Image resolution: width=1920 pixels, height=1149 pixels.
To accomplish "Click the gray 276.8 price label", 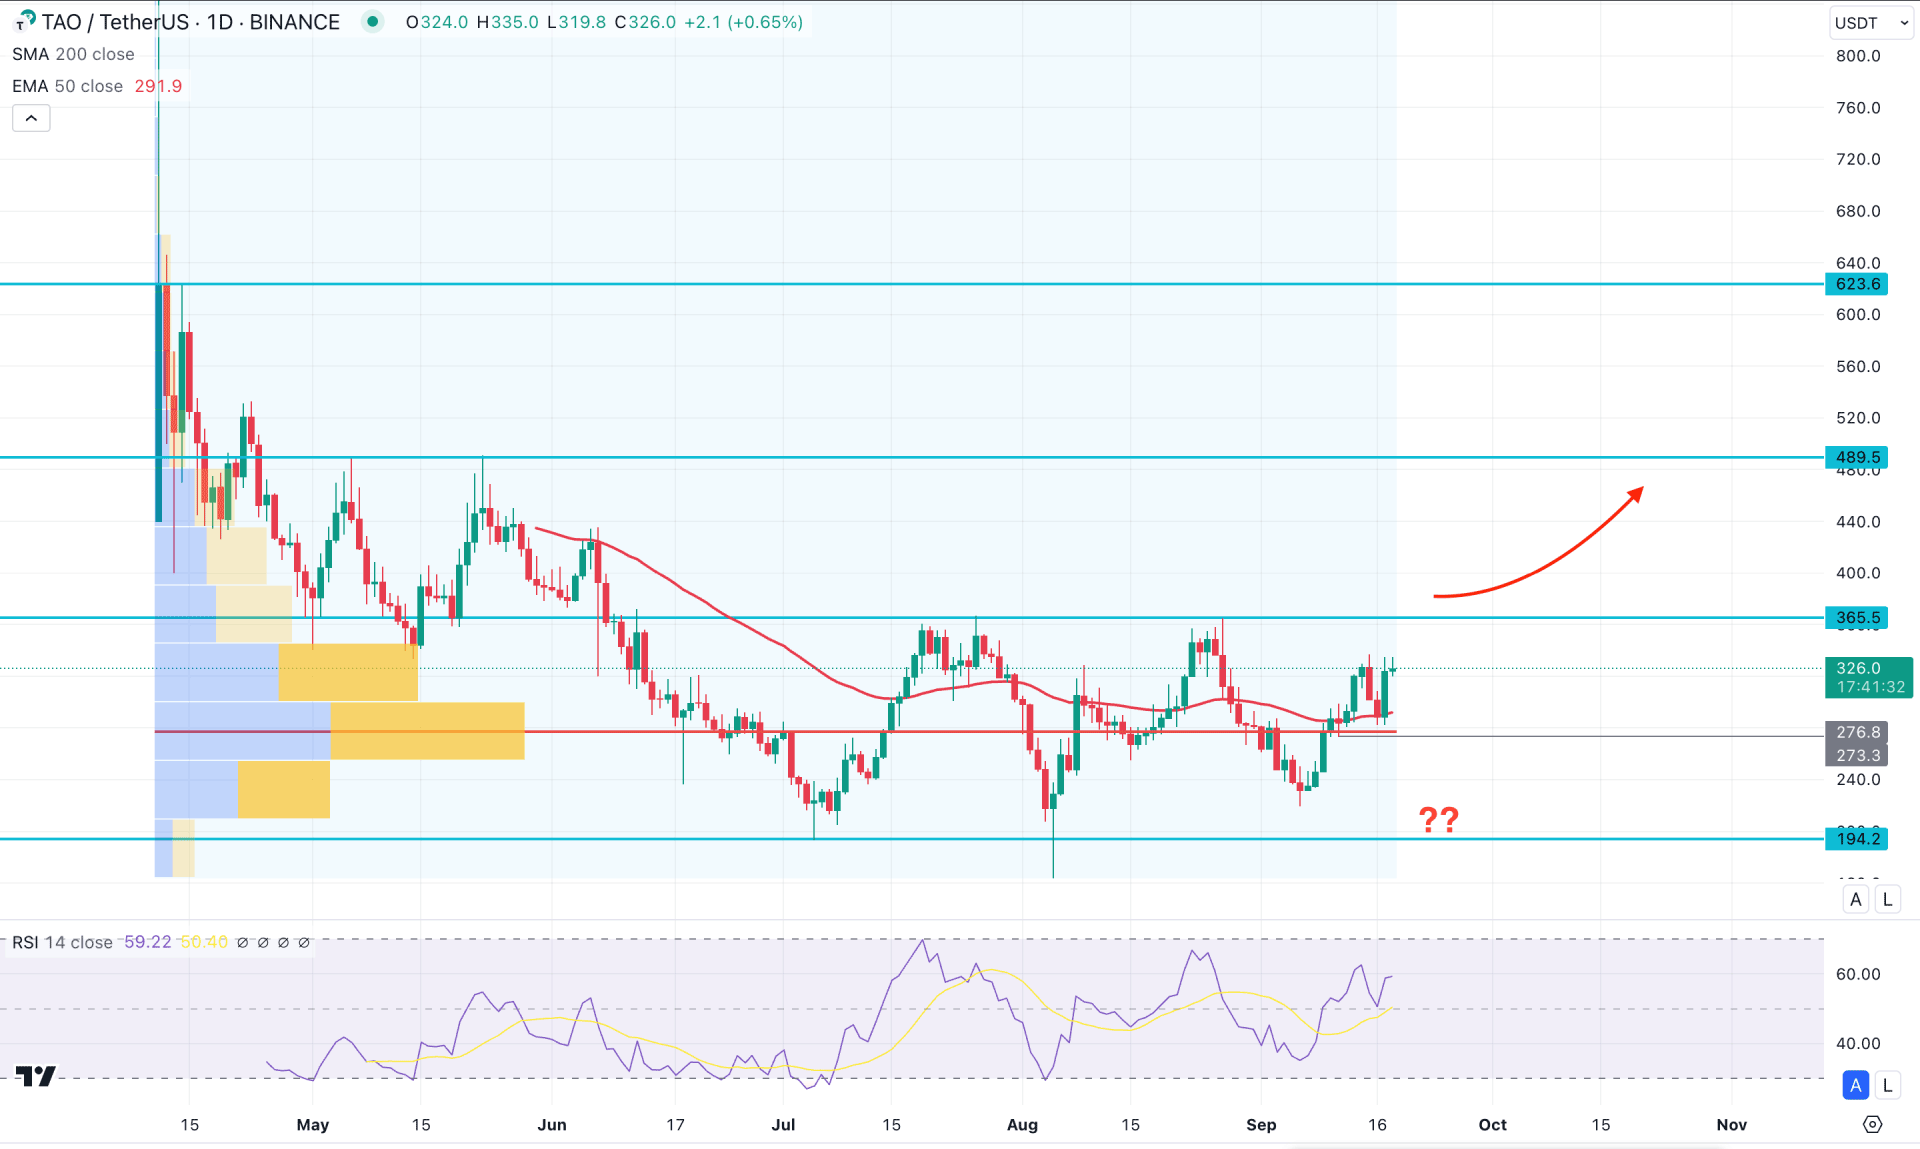I will (1857, 732).
